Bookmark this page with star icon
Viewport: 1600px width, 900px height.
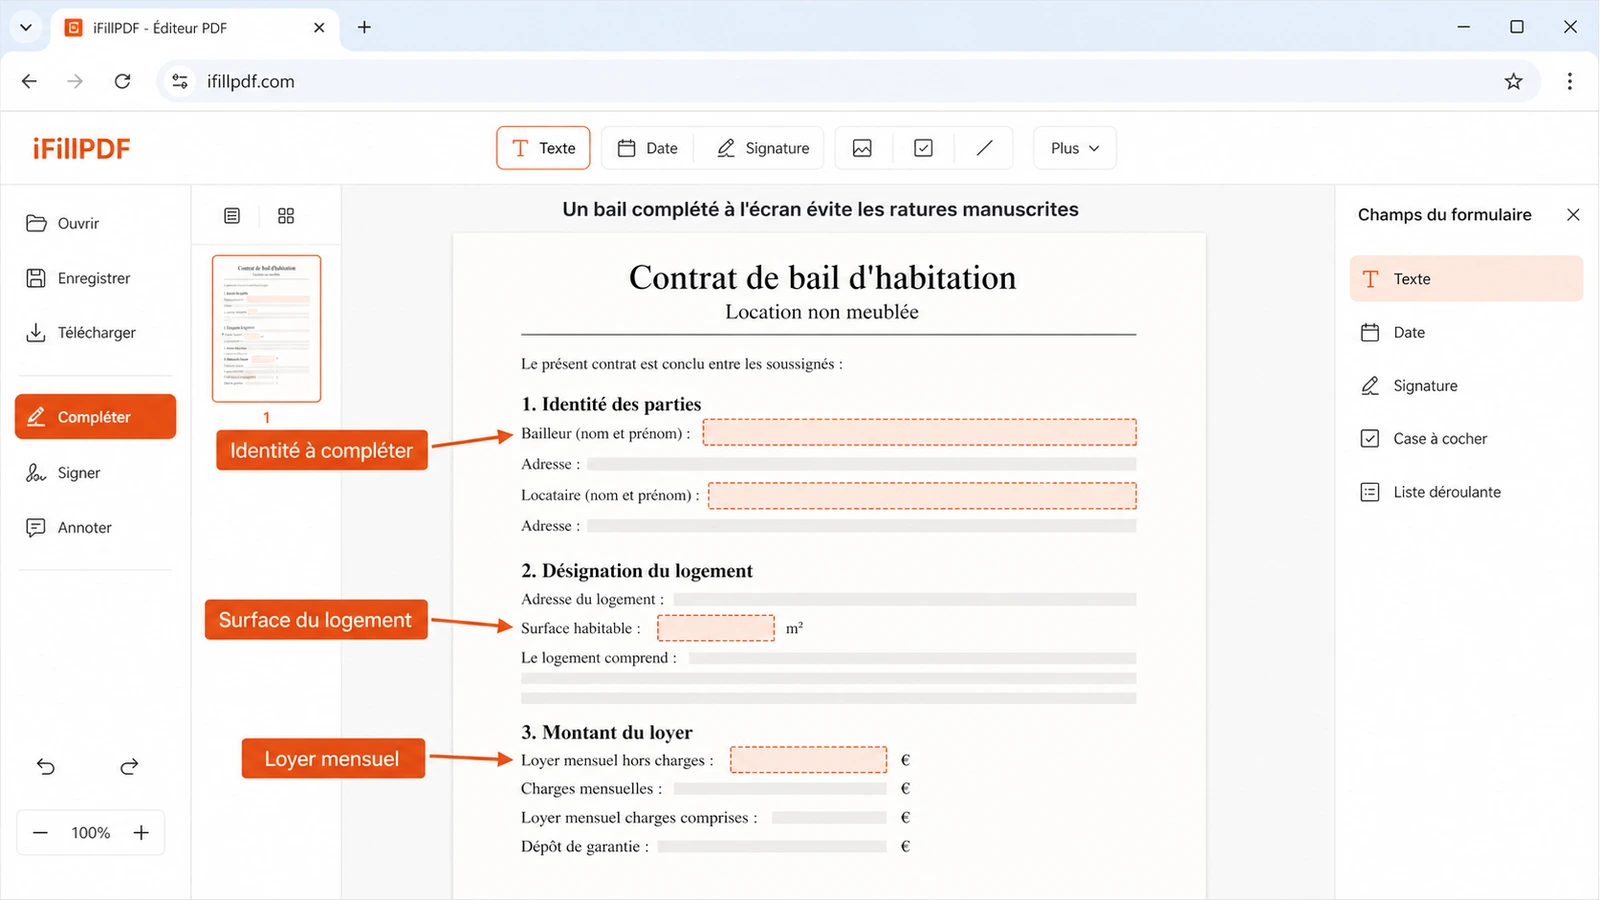1513,81
